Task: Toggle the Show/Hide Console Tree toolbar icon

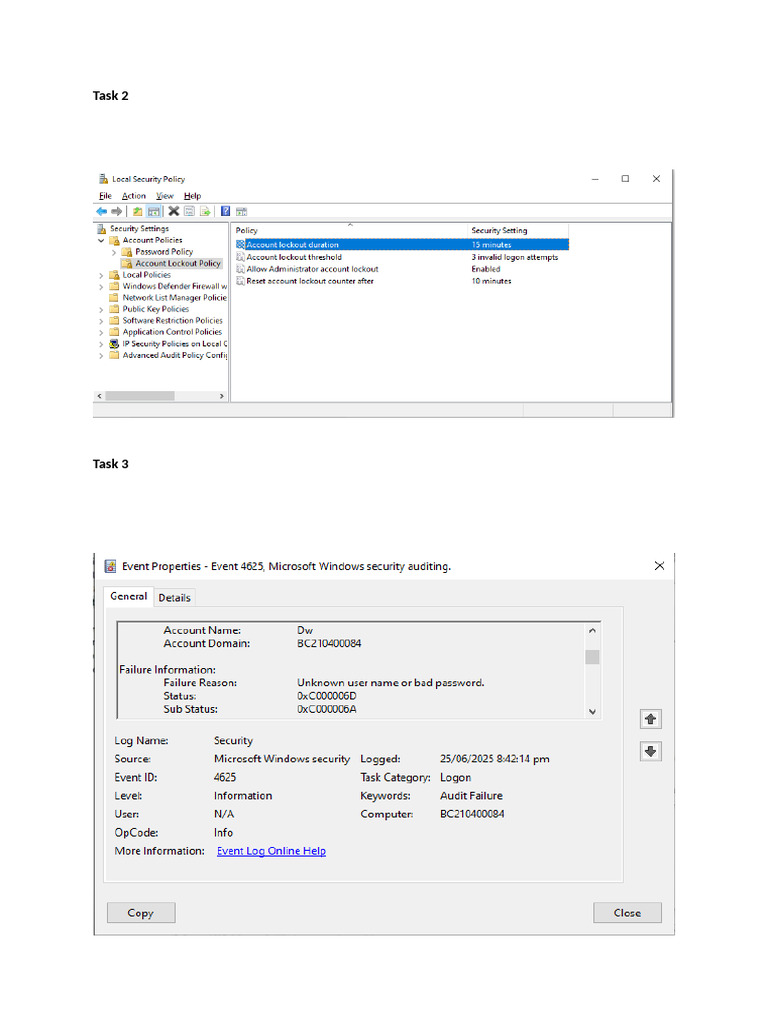Action: 153,212
